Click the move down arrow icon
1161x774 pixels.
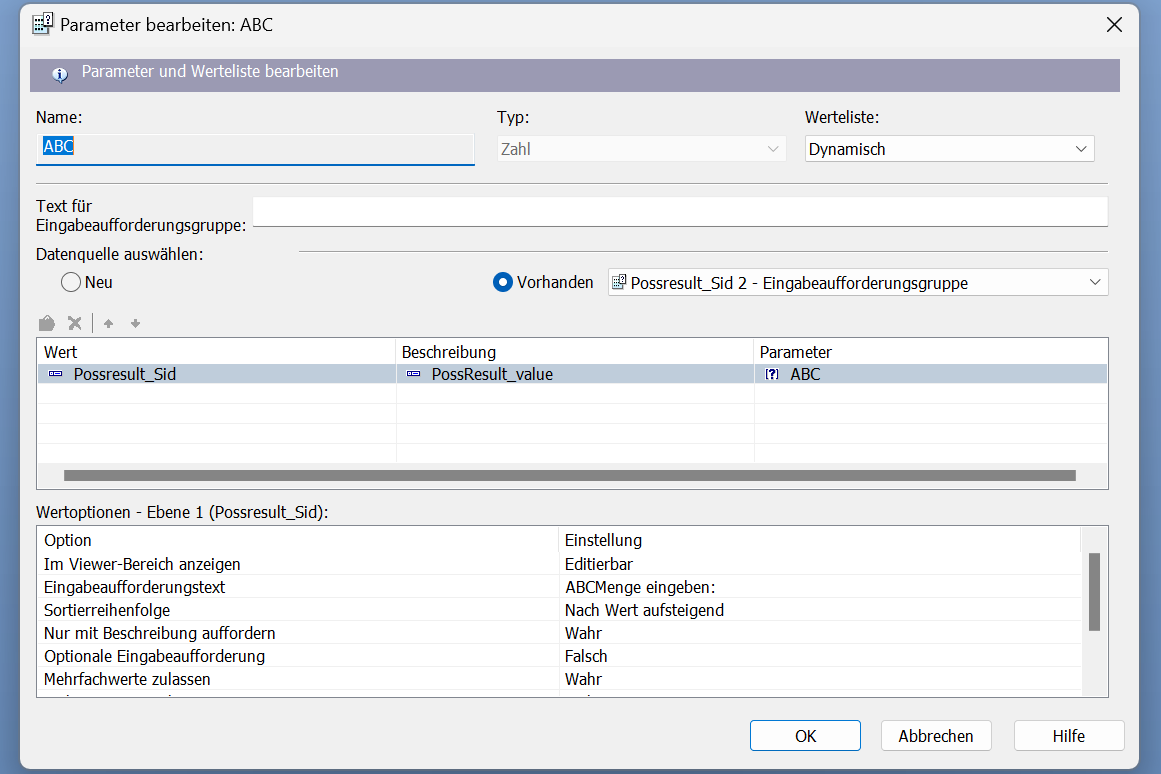135,323
